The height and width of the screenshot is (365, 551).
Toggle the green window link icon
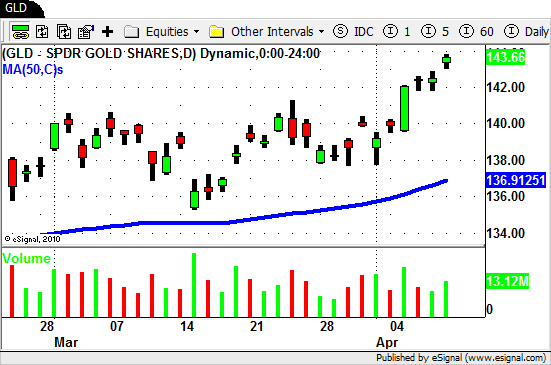point(20,32)
